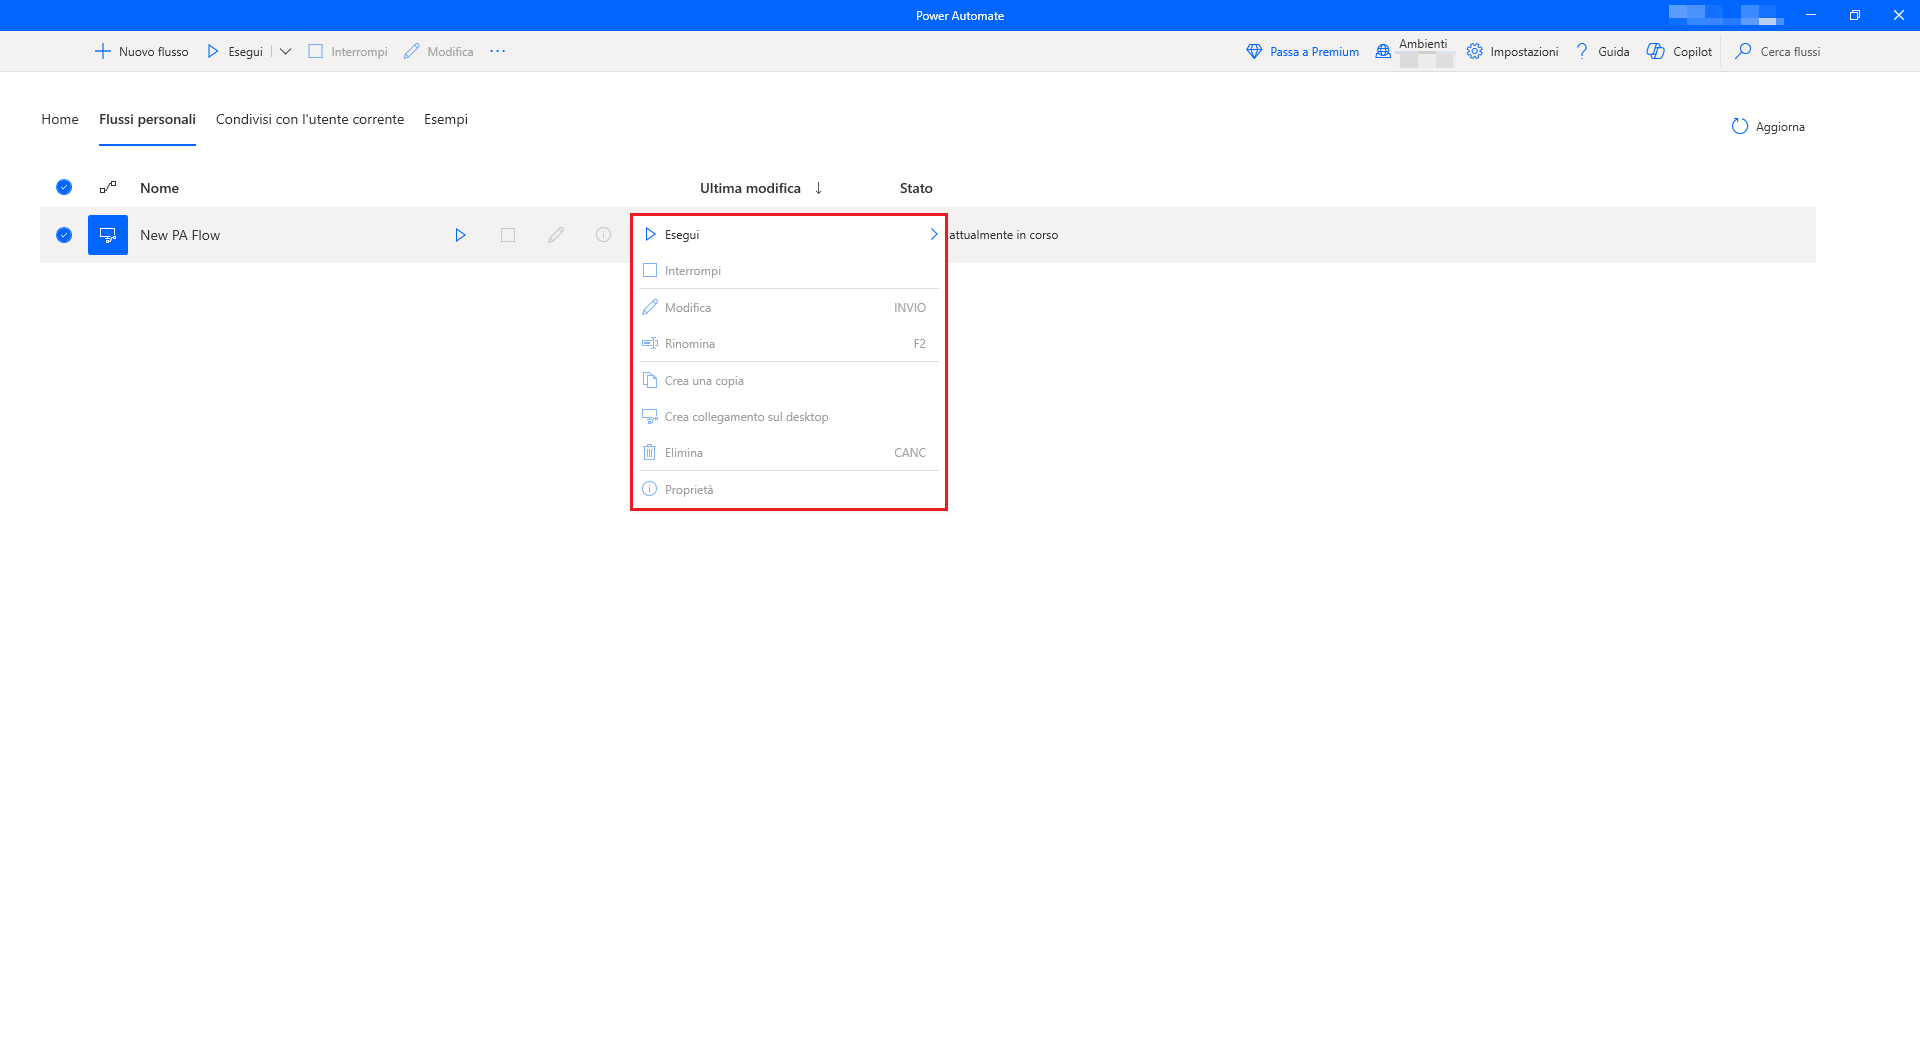The image size is (1920, 1040).
Task: Click the Modifica pencil button in toolbar
Action: 438,51
